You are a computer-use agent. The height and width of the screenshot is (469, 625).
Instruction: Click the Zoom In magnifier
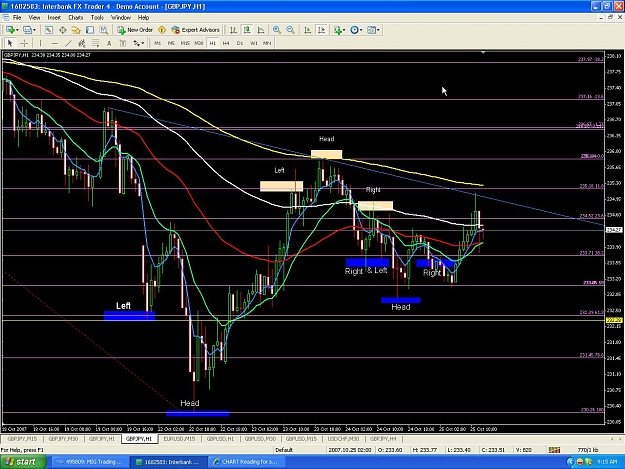(277, 30)
